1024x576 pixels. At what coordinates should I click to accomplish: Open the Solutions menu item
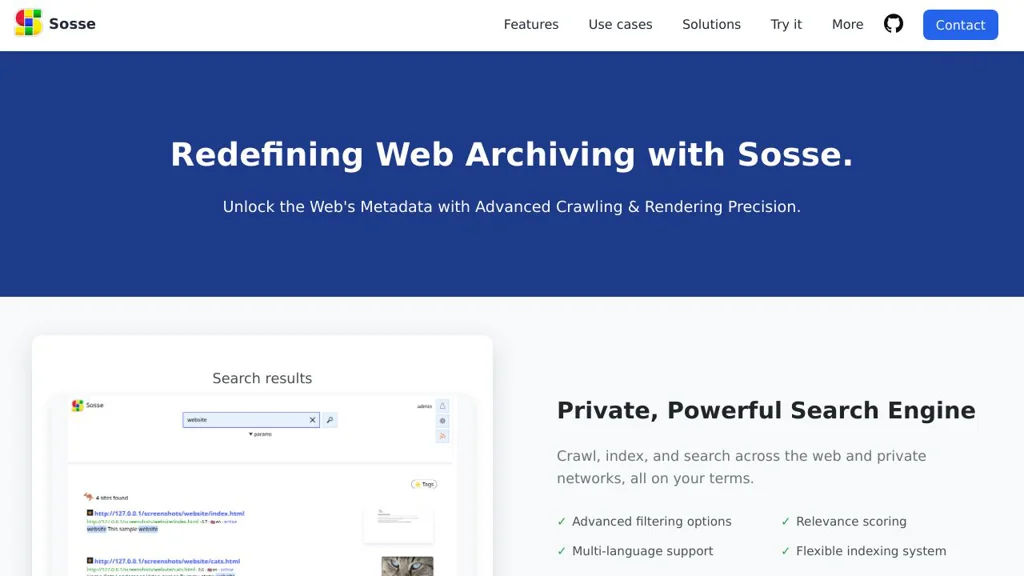[711, 24]
